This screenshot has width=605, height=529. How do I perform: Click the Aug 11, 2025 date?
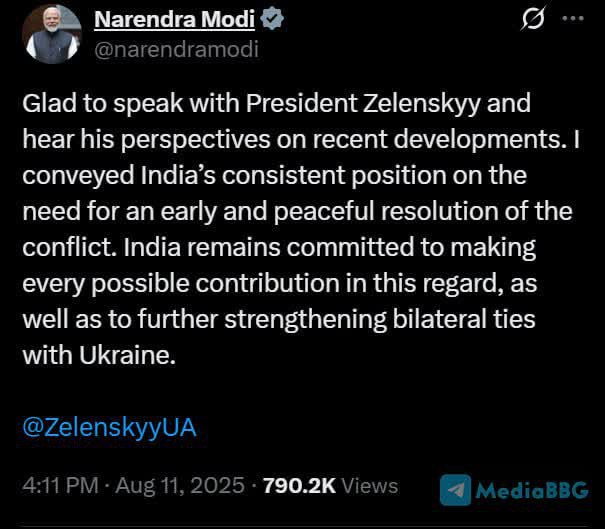point(180,485)
